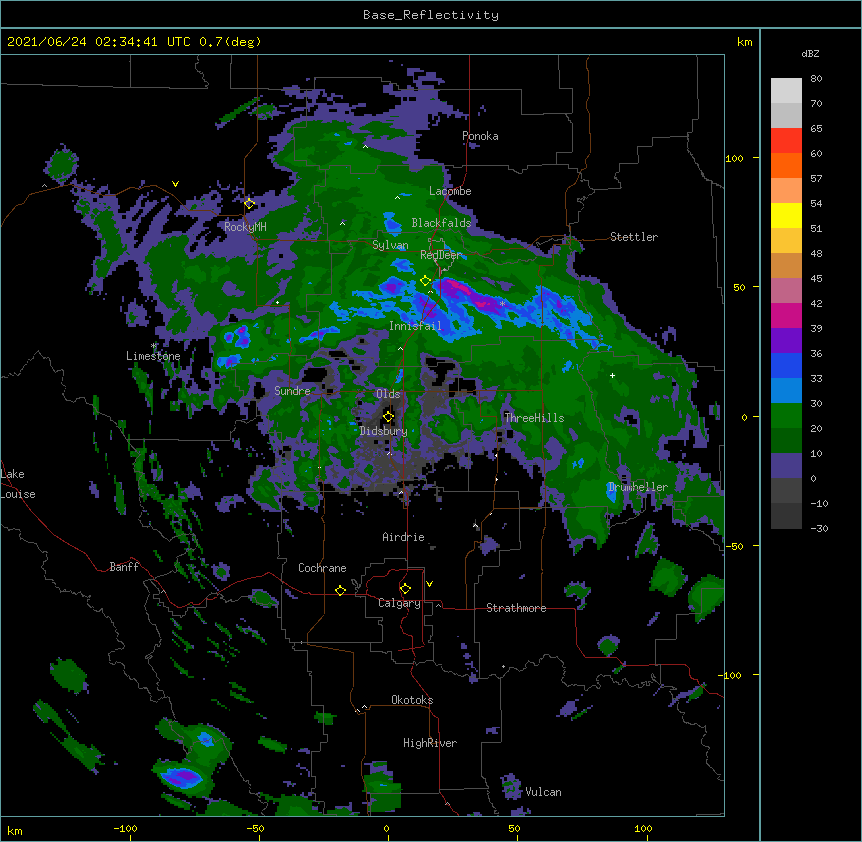This screenshot has height=842, width=862.
Task: Click the Lake Louise label
Action: (x=18, y=484)
